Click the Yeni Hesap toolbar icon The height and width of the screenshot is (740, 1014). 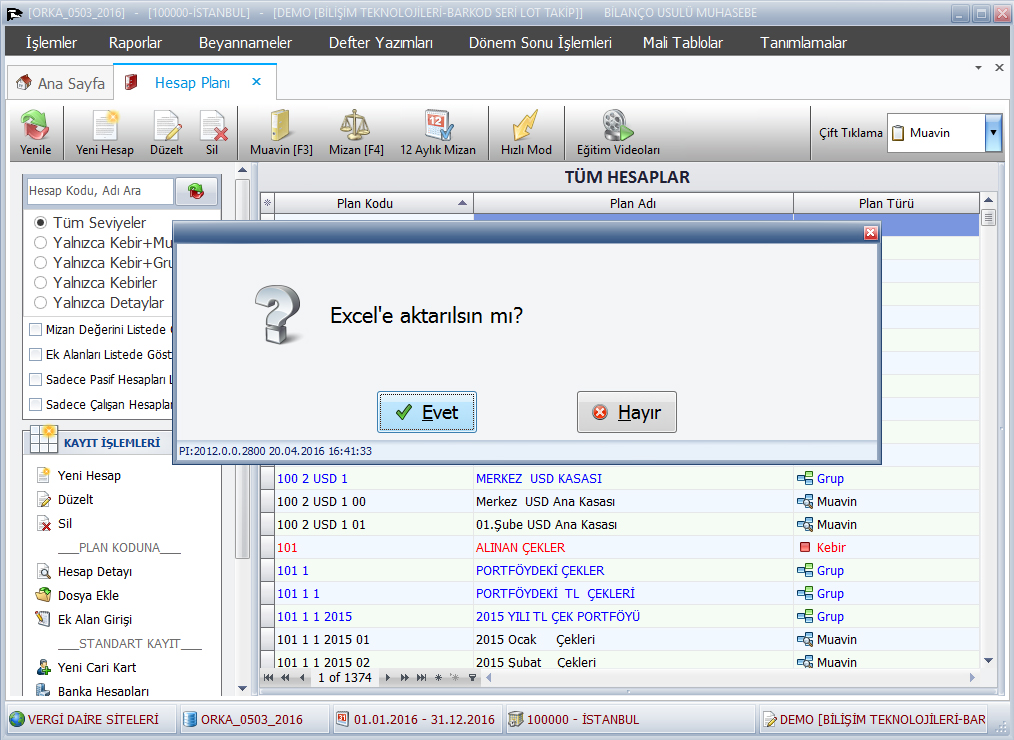point(104,133)
